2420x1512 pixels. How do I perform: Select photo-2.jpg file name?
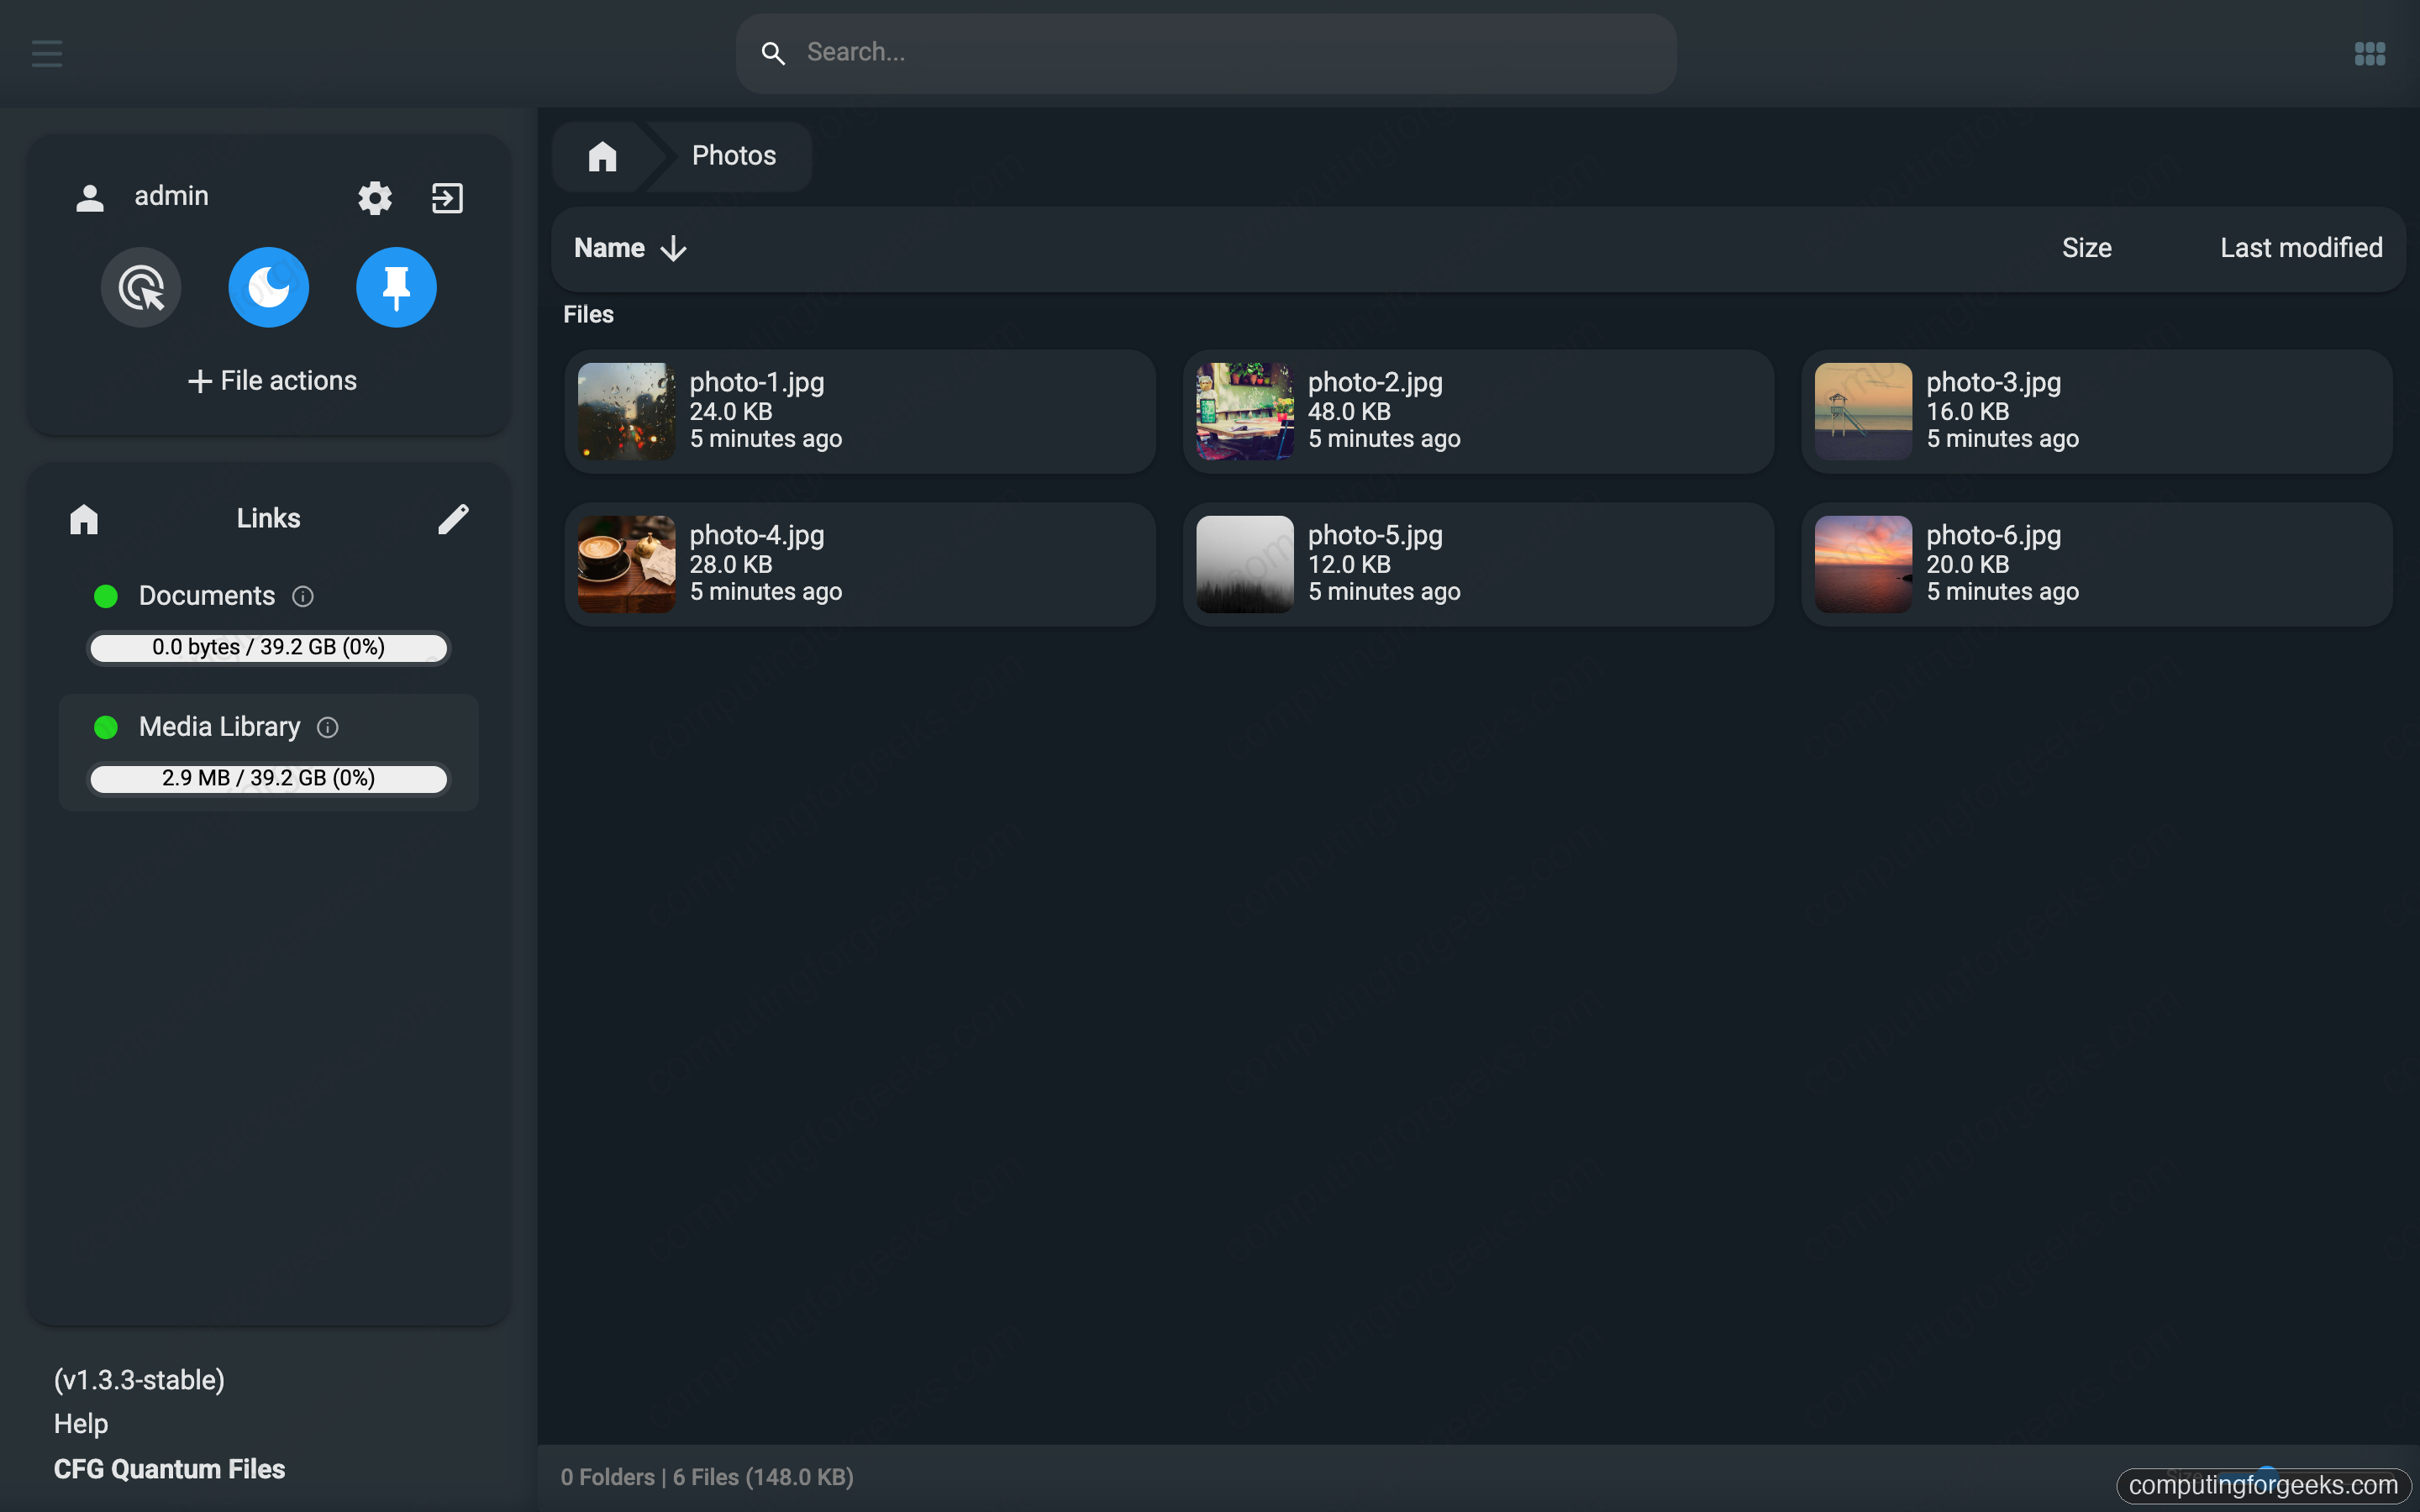pyautogui.click(x=1375, y=383)
